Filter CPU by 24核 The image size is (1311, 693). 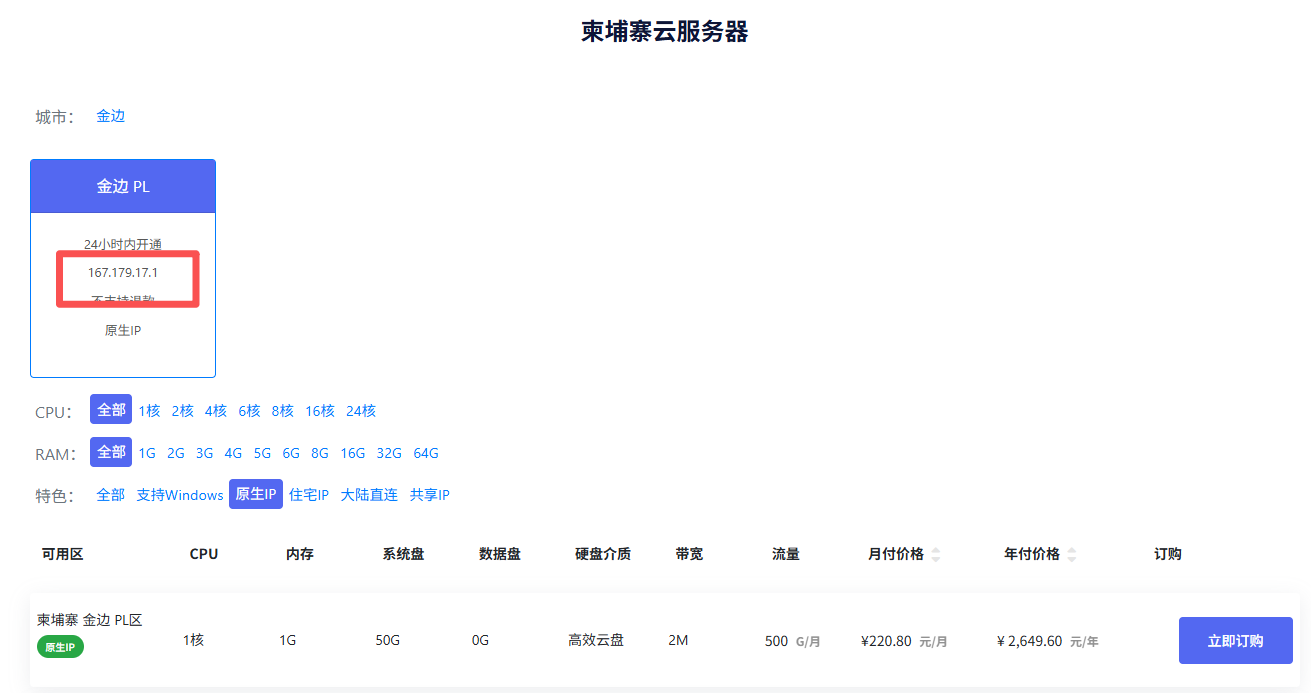coord(360,411)
